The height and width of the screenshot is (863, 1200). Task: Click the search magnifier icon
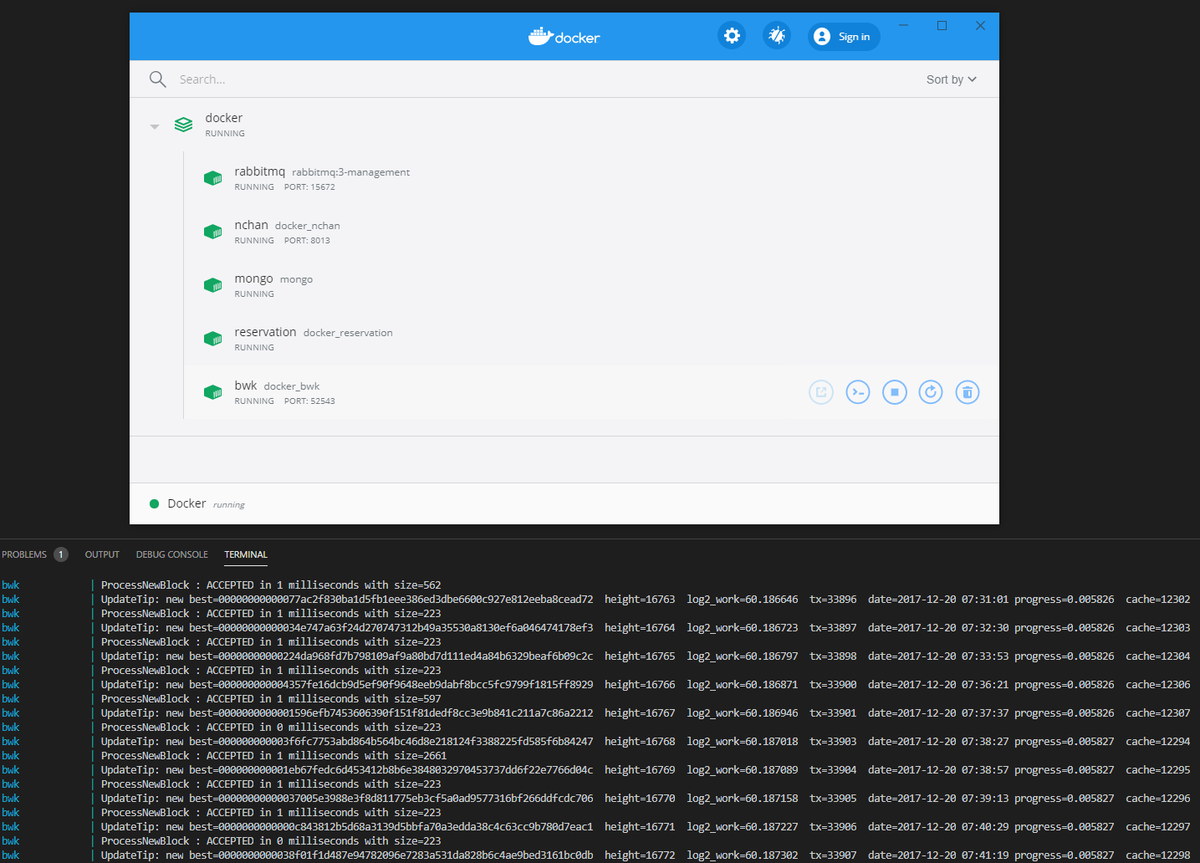(x=157, y=78)
